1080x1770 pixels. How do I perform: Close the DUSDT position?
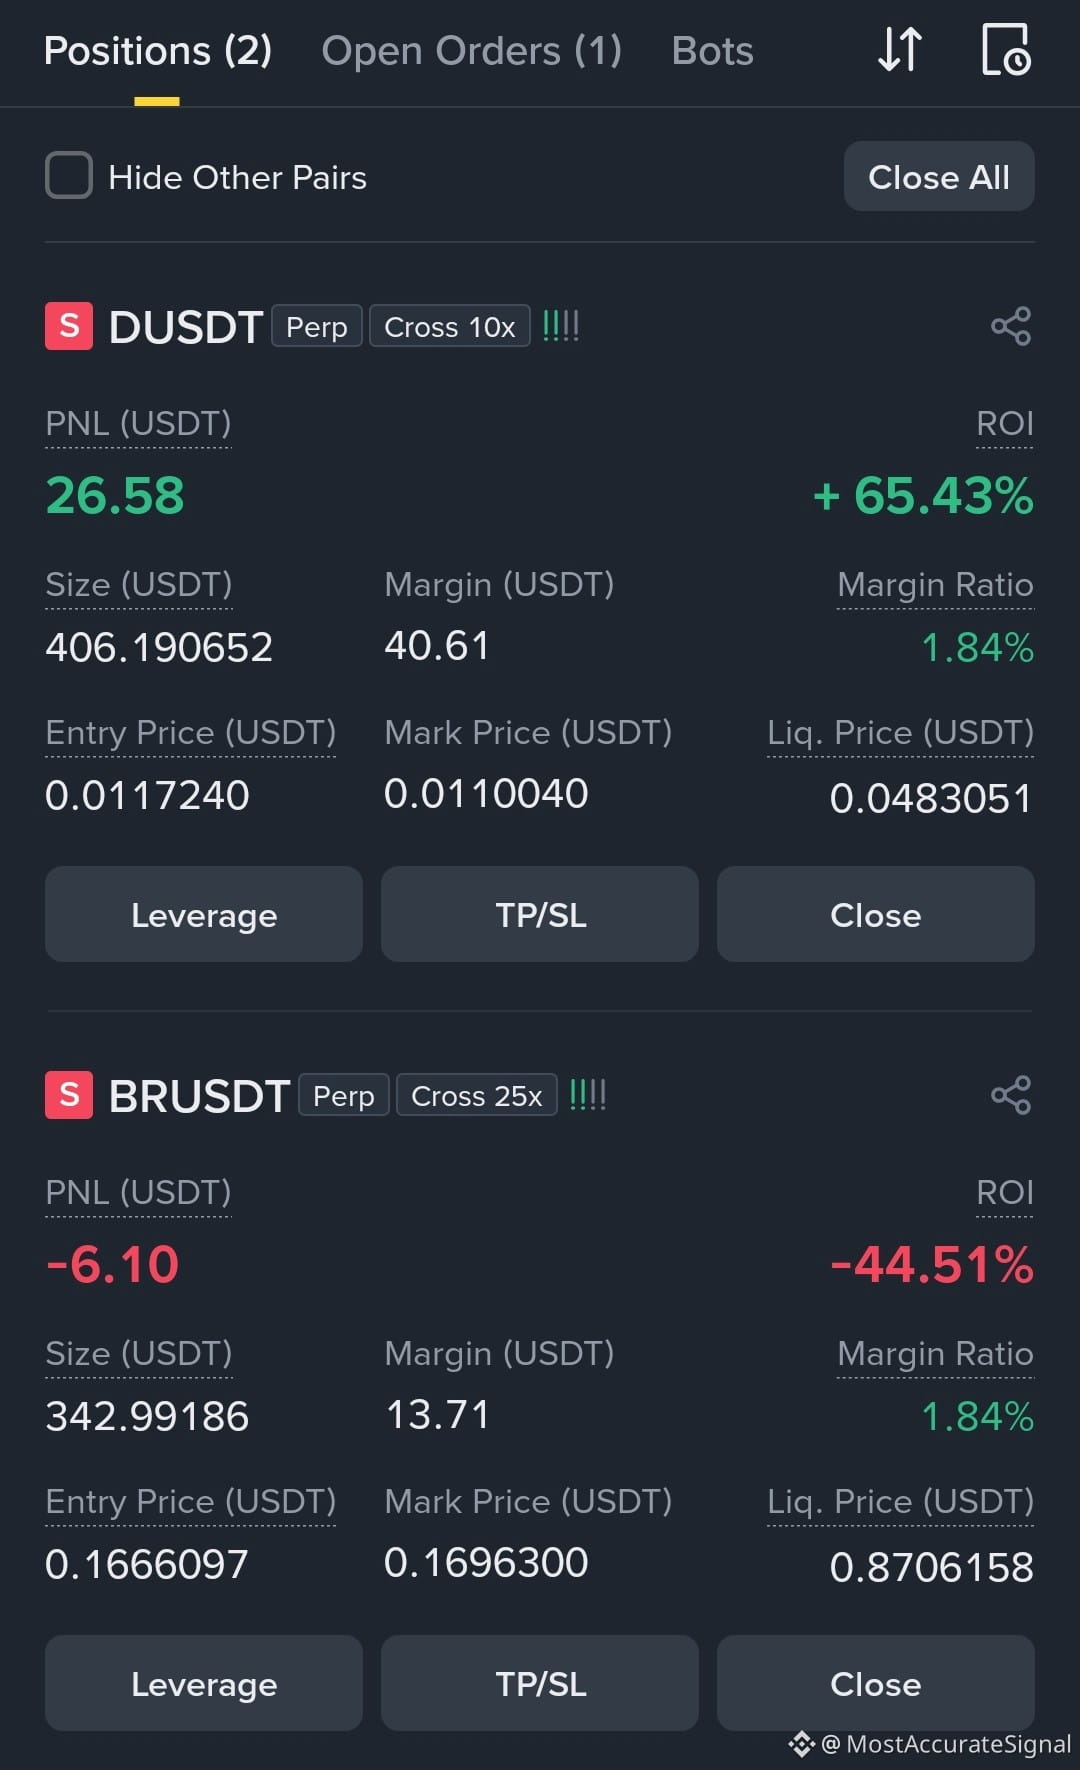pos(876,914)
